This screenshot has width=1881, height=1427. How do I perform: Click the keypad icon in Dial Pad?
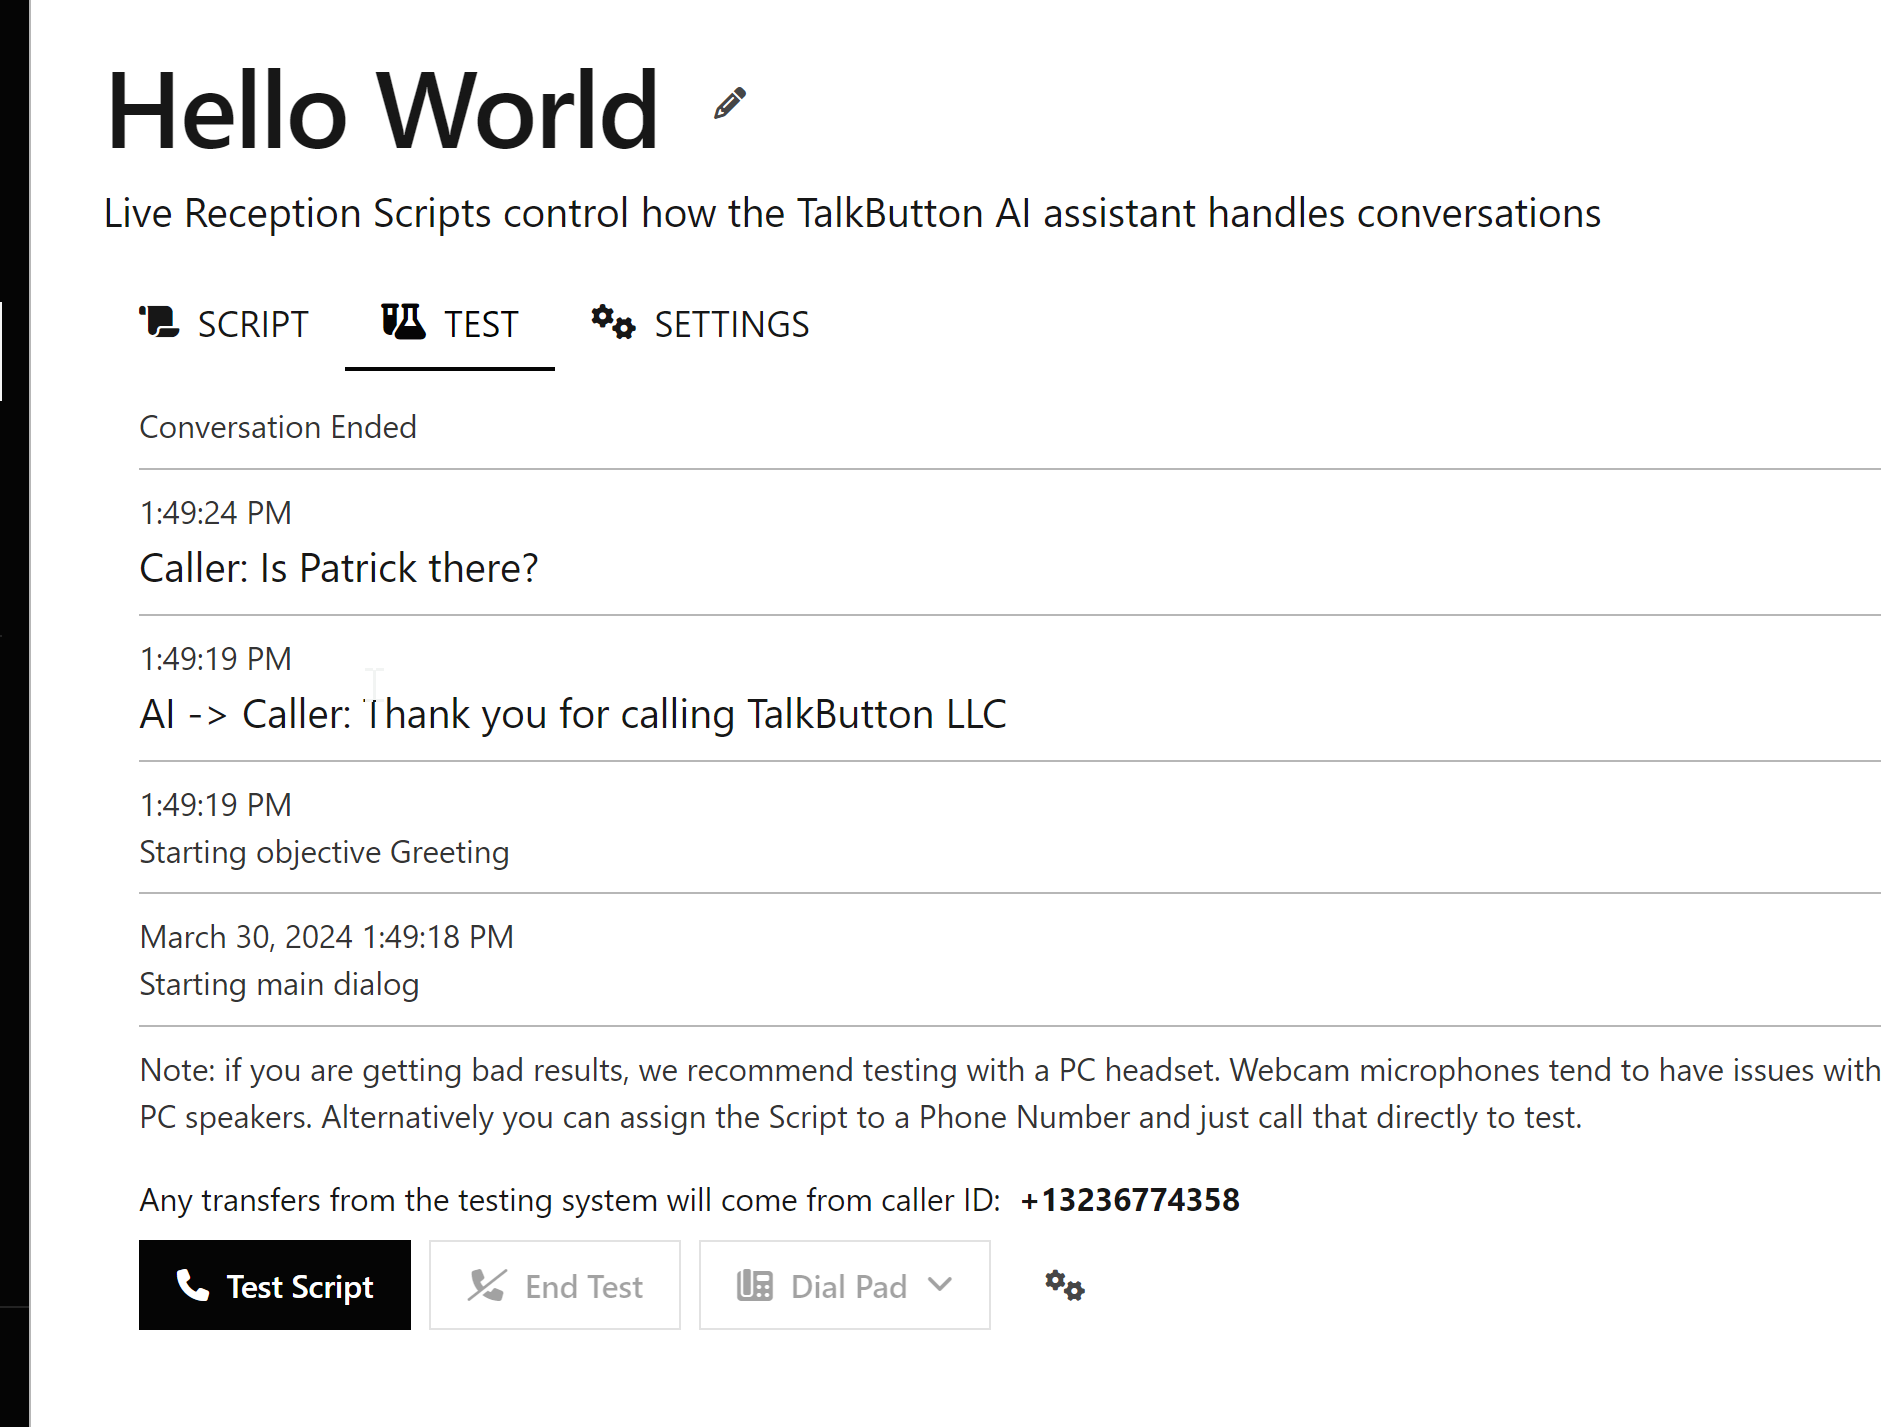755,1285
